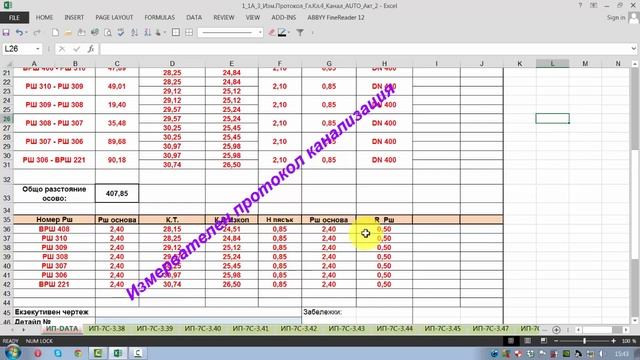Pick the line color pen icon
The height and width of the screenshot is (360, 640).
[x=282, y=33]
